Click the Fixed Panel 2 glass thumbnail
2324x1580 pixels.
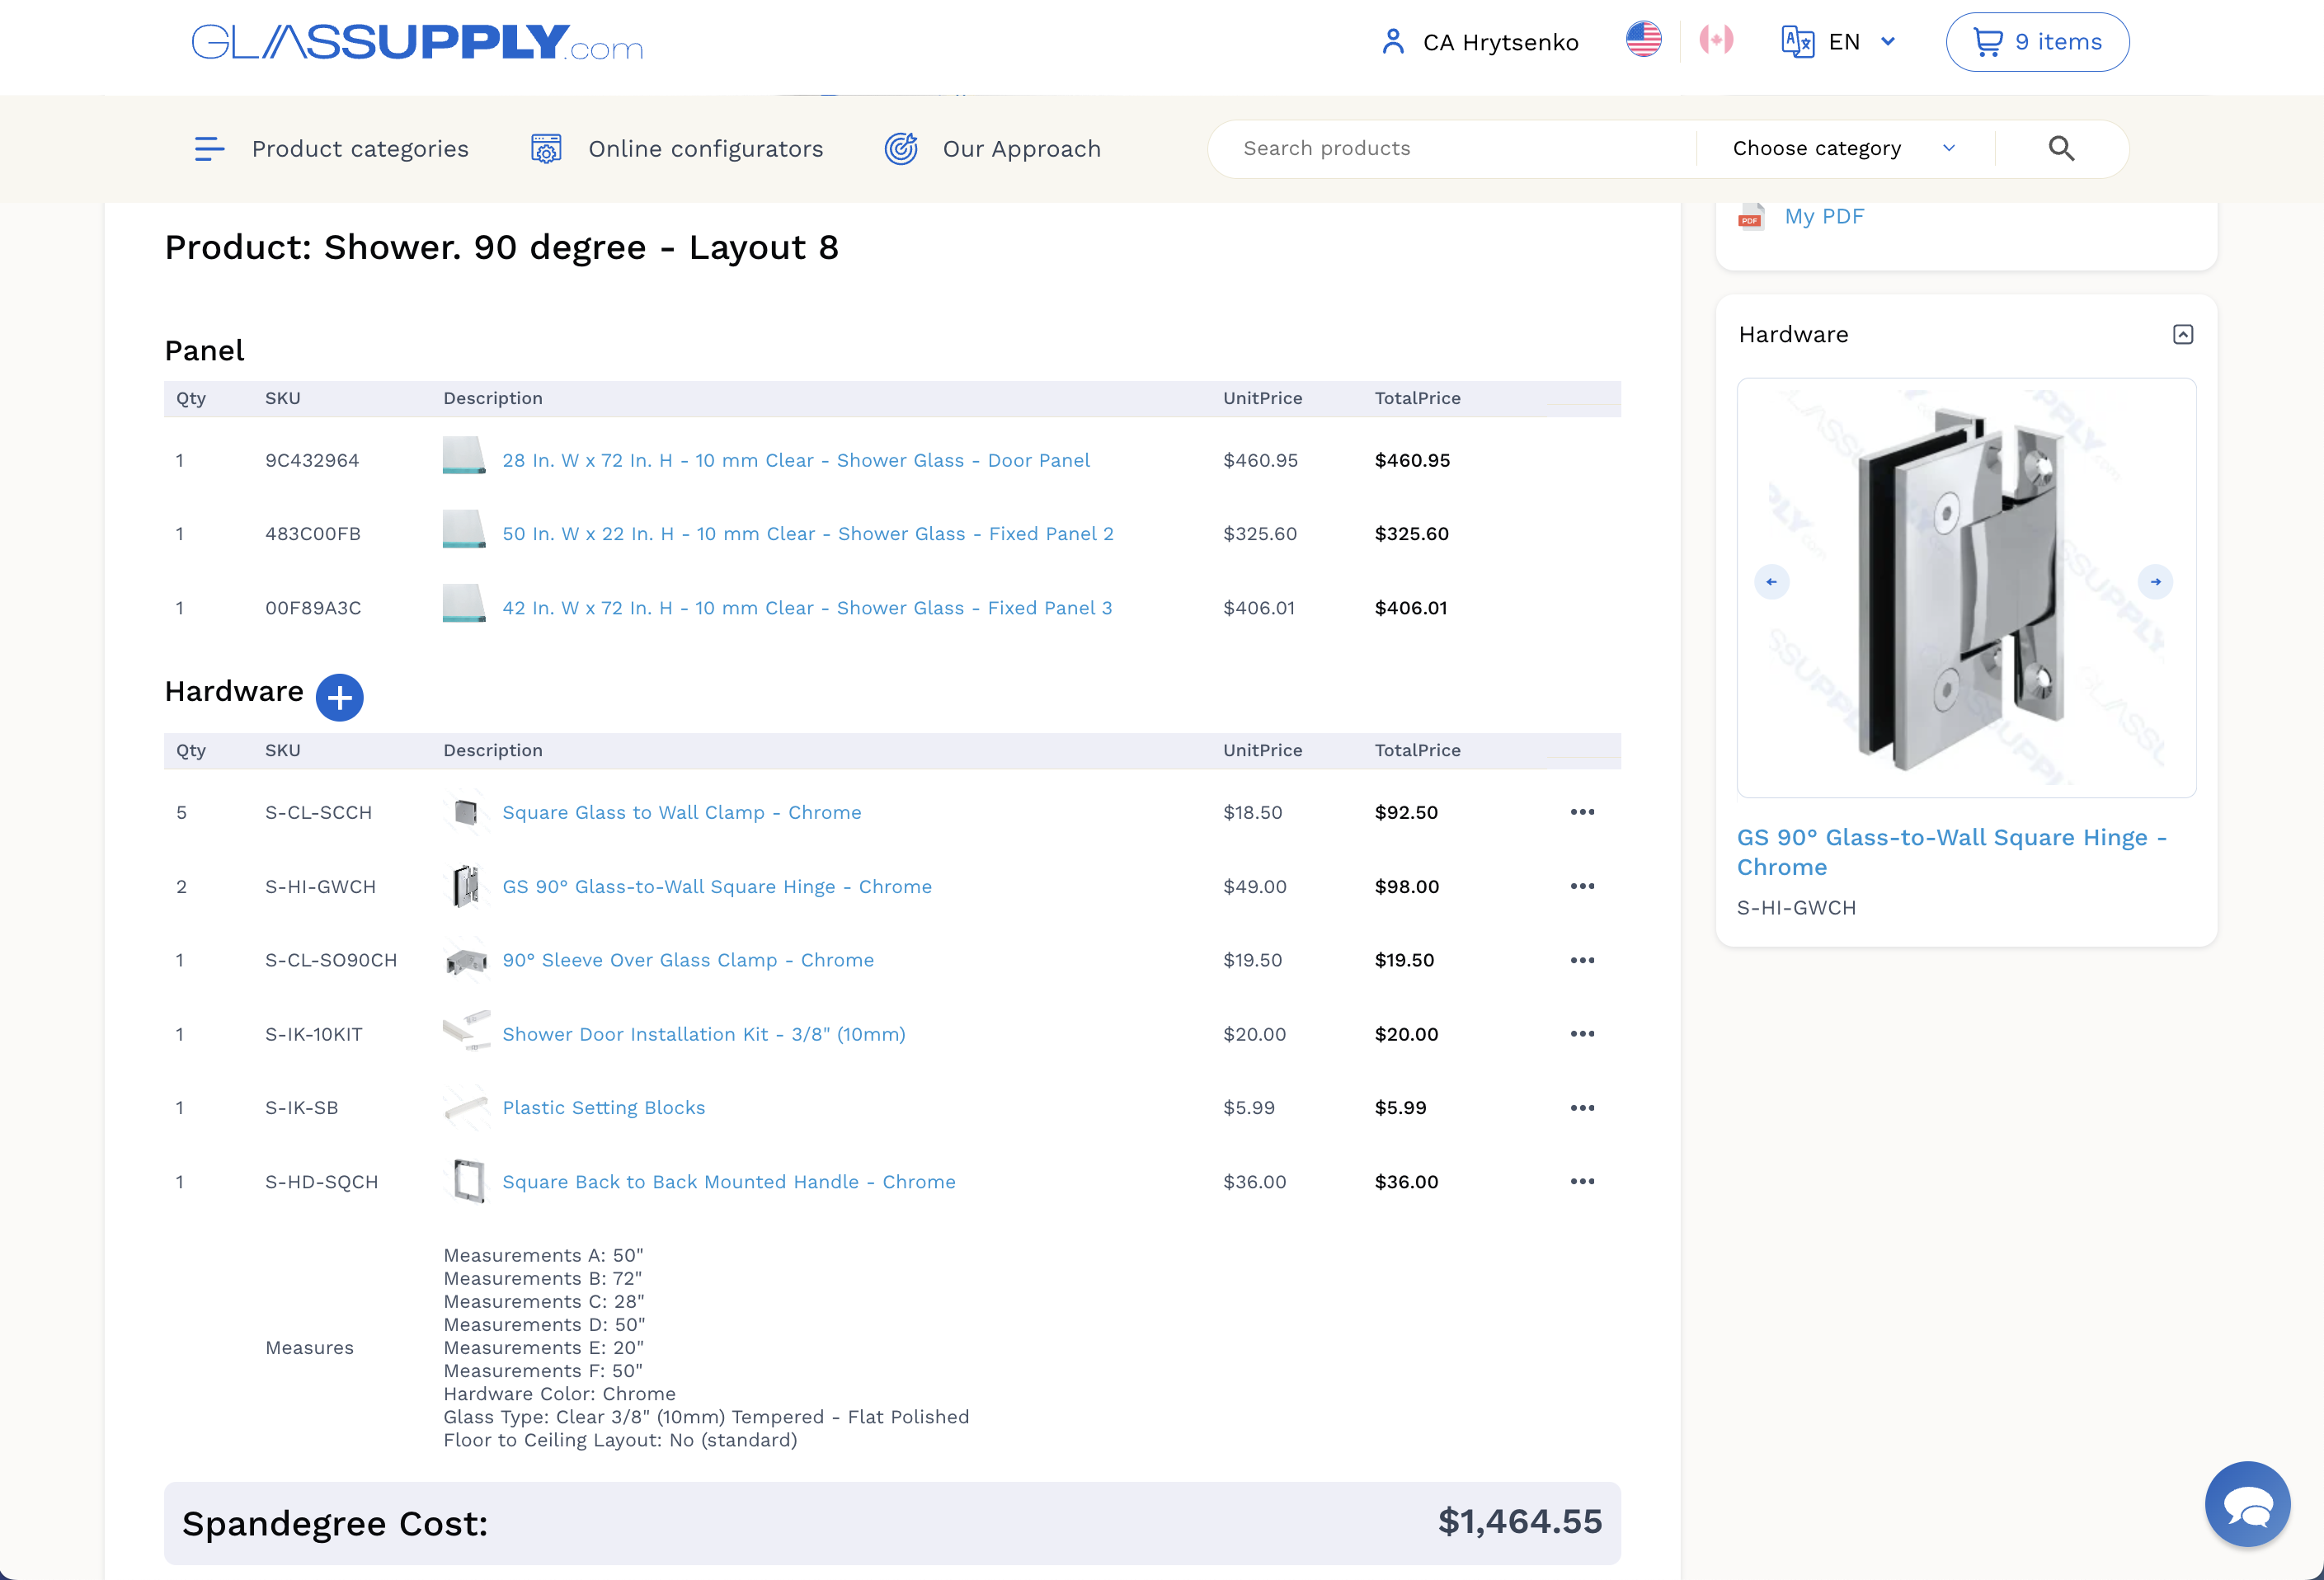tap(464, 530)
